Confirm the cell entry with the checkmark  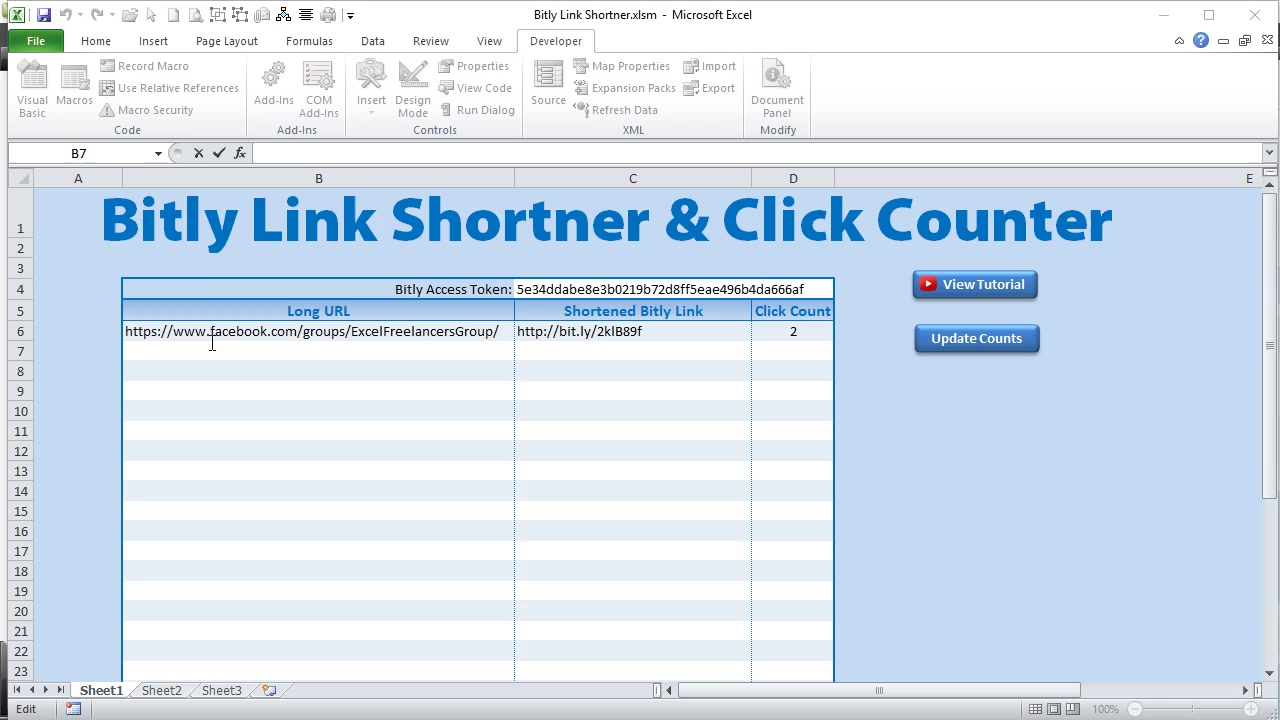[x=219, y=153]
